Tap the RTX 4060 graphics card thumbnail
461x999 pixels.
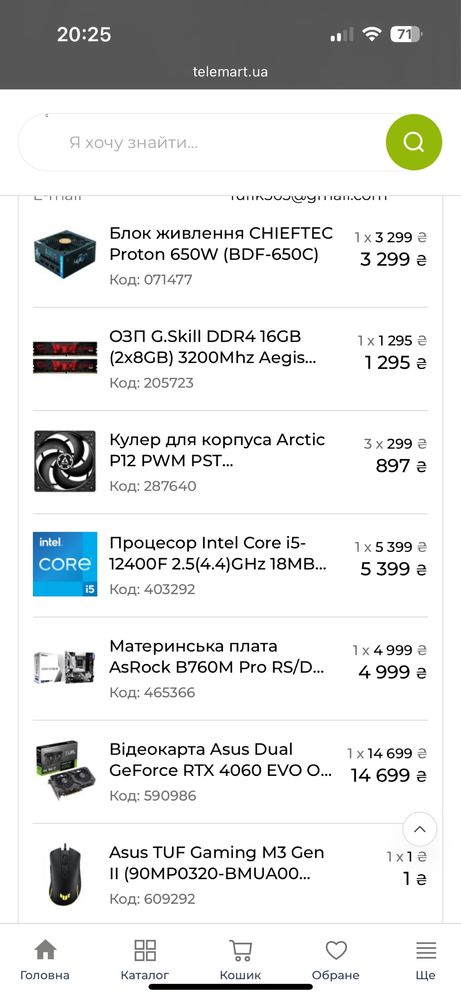click(x=65, y=770)
